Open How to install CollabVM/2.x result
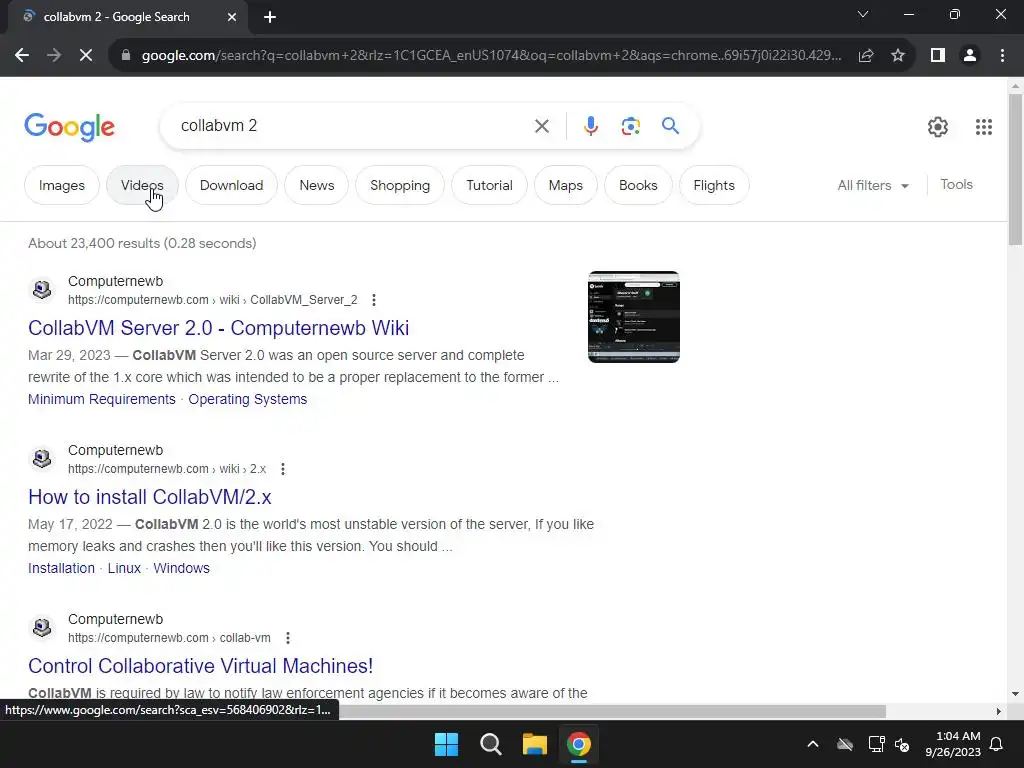 tap(150, 497)
